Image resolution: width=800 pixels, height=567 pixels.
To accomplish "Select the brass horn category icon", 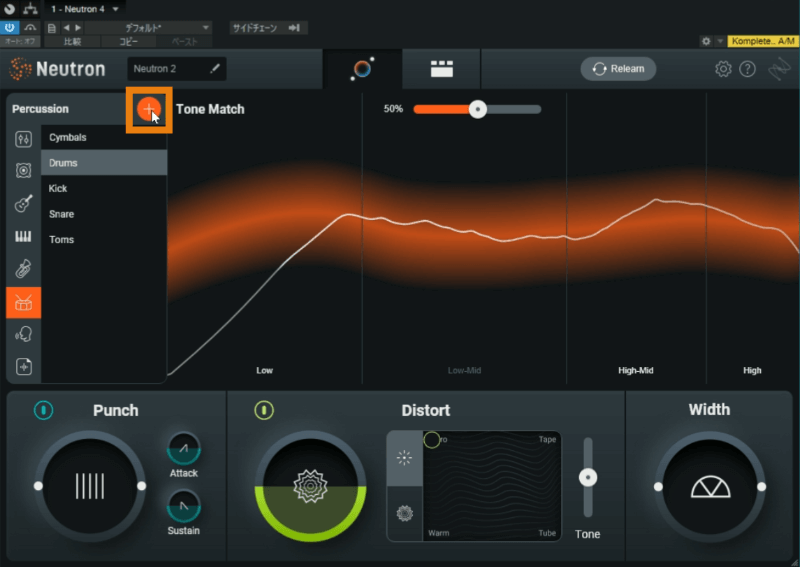I will tap(23, 269).
